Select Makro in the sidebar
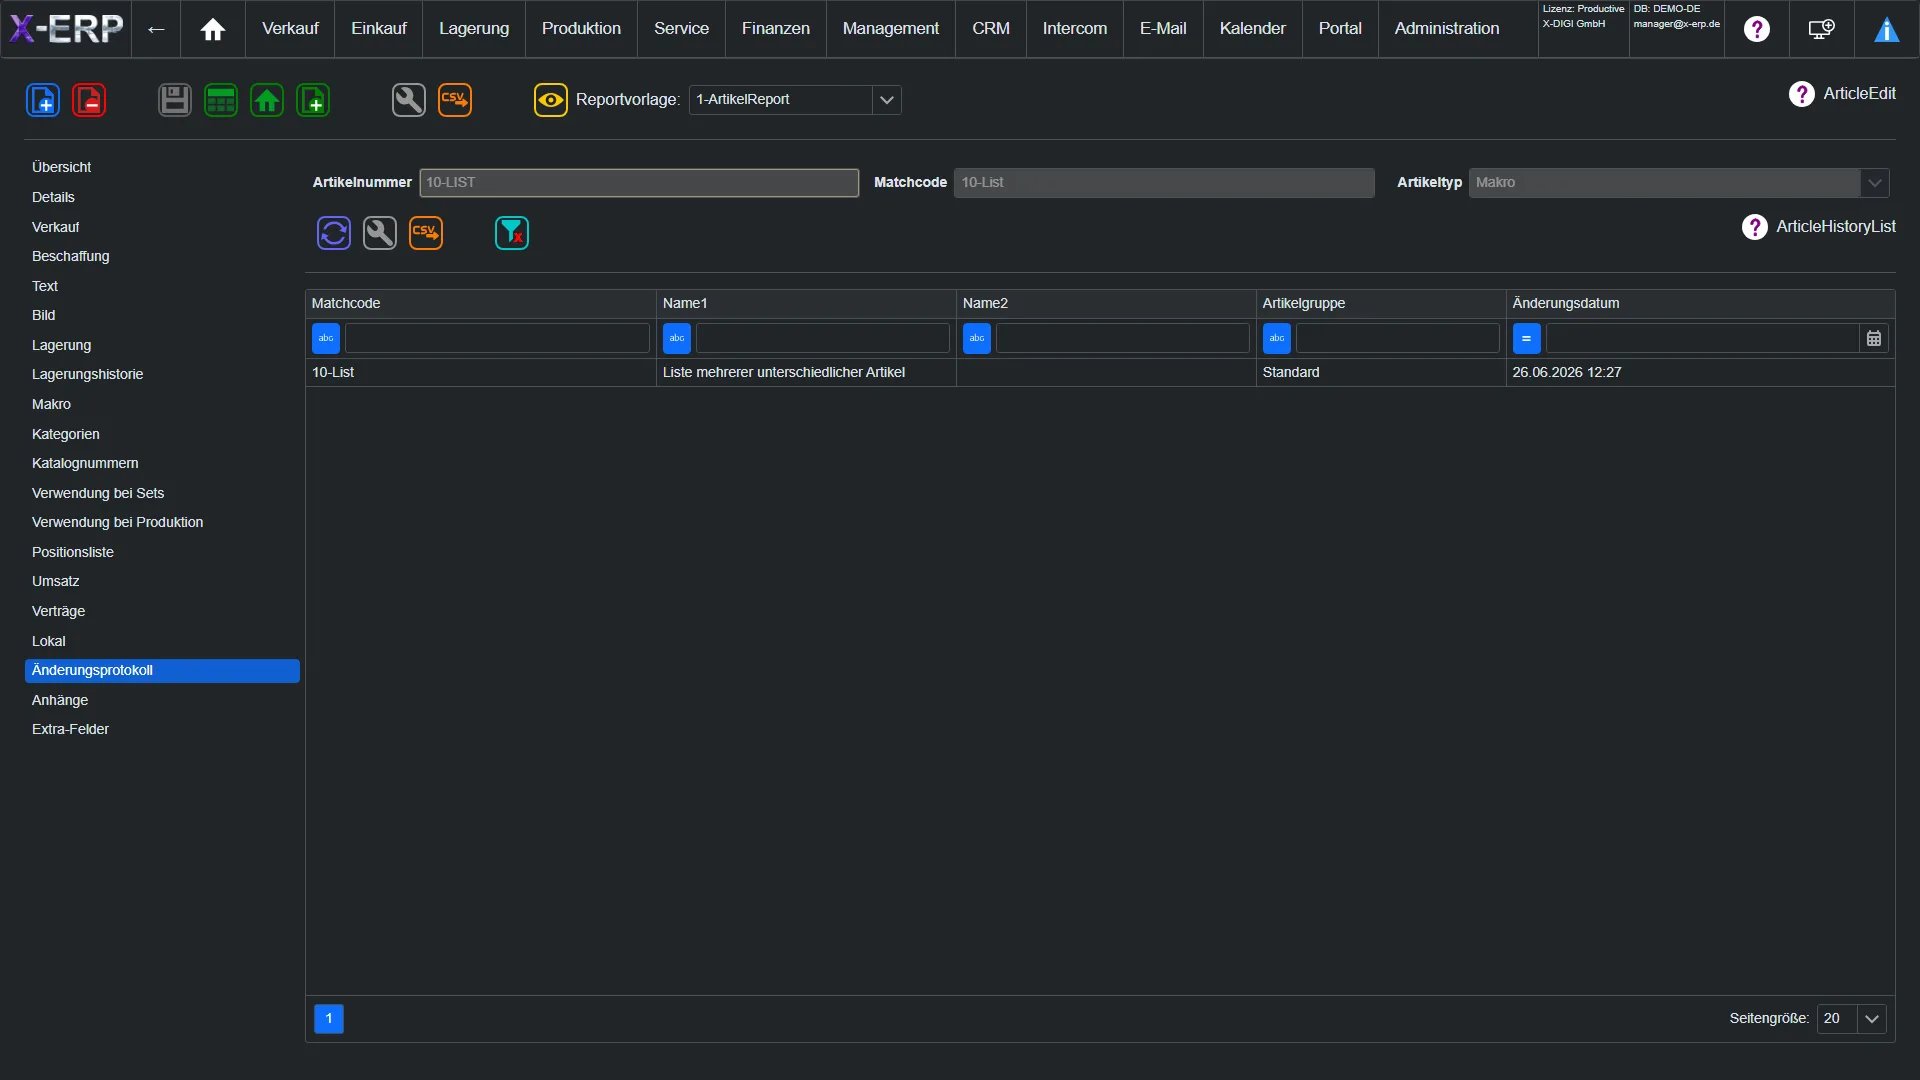 tap(162, 405)
